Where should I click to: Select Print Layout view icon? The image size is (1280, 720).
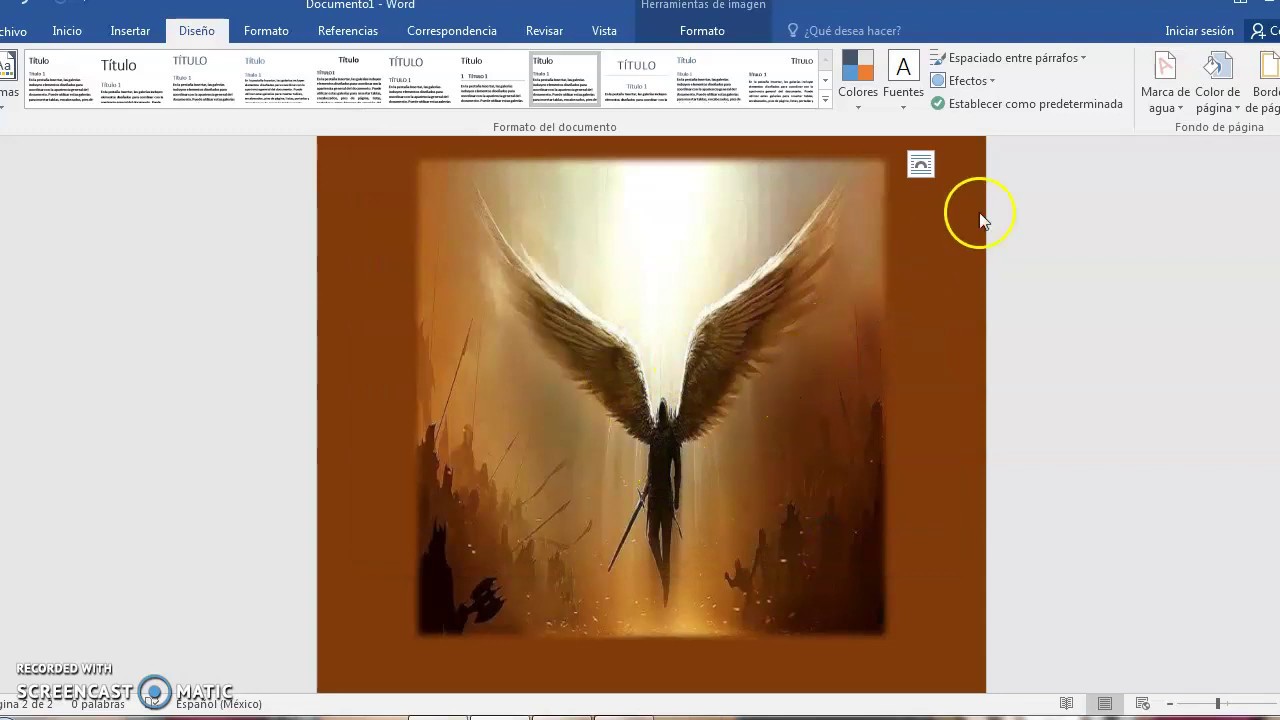click(1105, 704)
